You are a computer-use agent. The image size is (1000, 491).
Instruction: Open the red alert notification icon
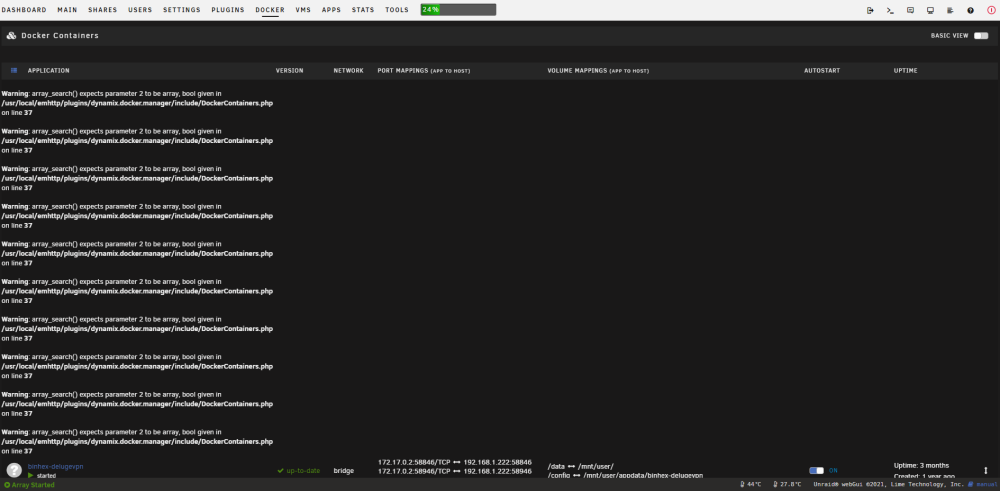click(990, 10)
